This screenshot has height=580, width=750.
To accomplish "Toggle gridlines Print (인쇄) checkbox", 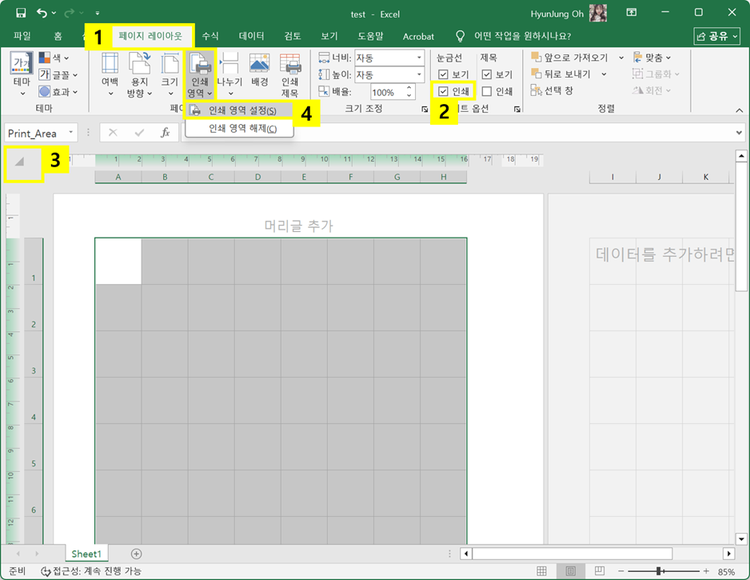I will coord(443,92).
